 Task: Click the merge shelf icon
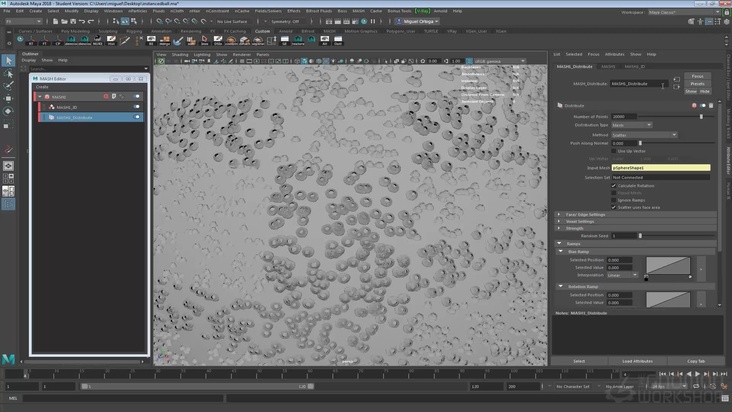pyautogui.click(x=164, y=41)
